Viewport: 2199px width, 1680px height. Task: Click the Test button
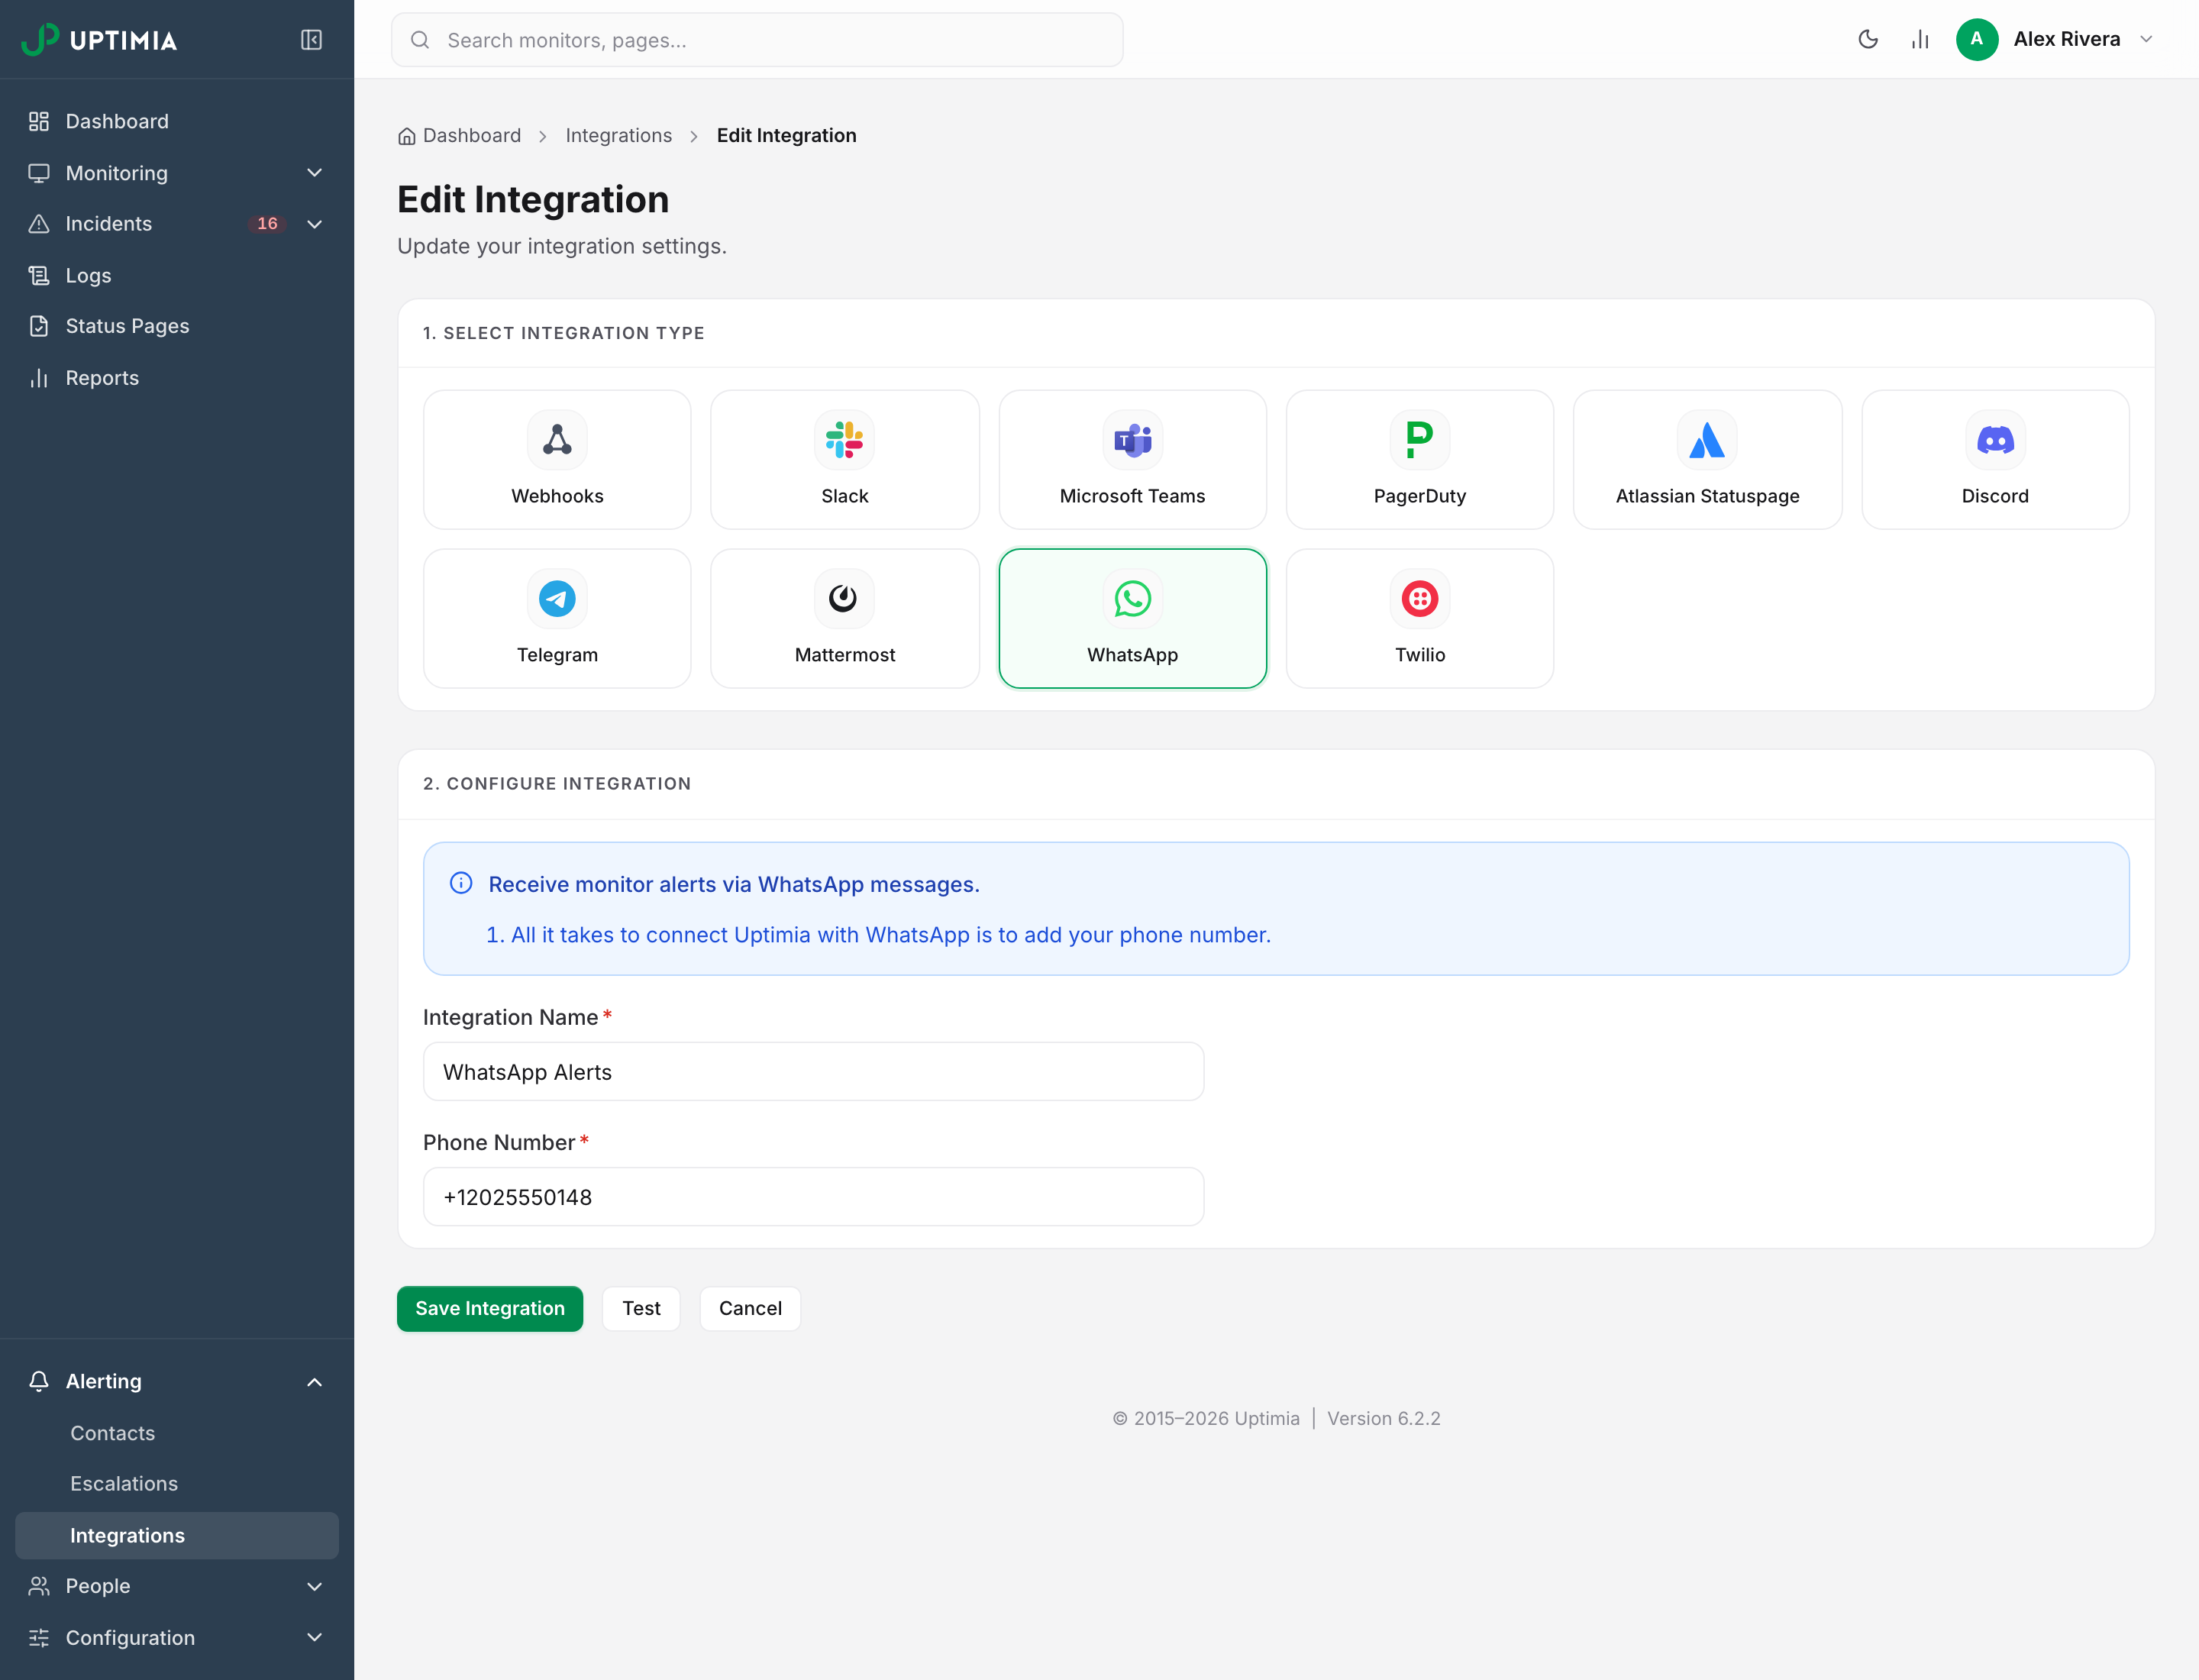tap(641, 1308)
